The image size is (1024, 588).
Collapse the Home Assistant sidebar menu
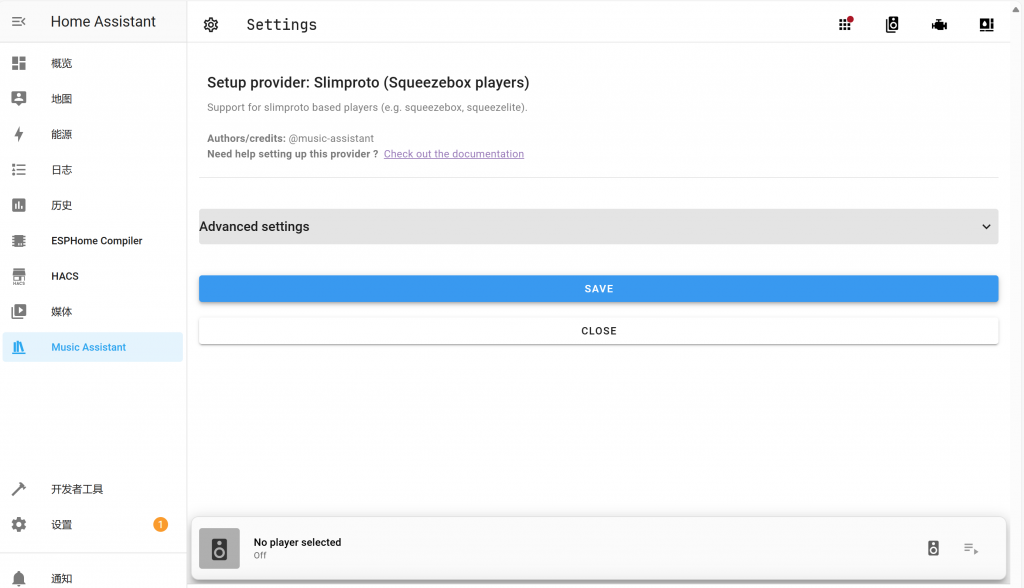pos(19,21)
